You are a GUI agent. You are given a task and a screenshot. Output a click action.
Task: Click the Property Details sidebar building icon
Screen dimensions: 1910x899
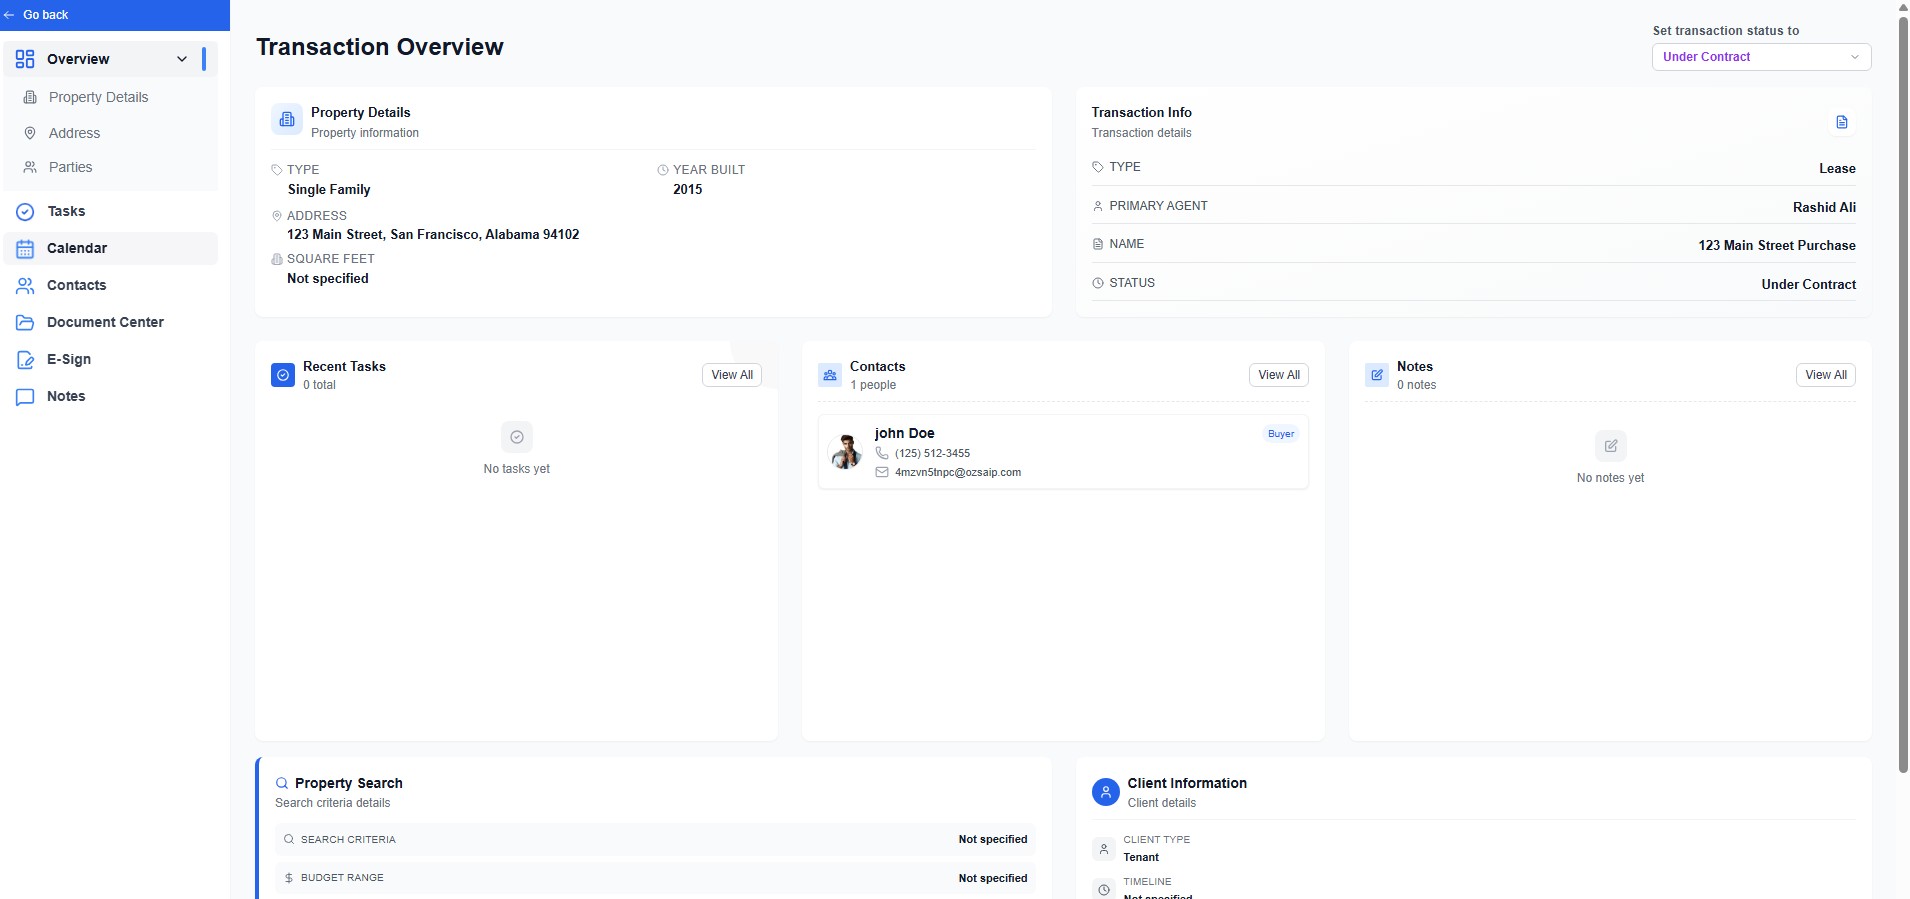tap(30, 97)
